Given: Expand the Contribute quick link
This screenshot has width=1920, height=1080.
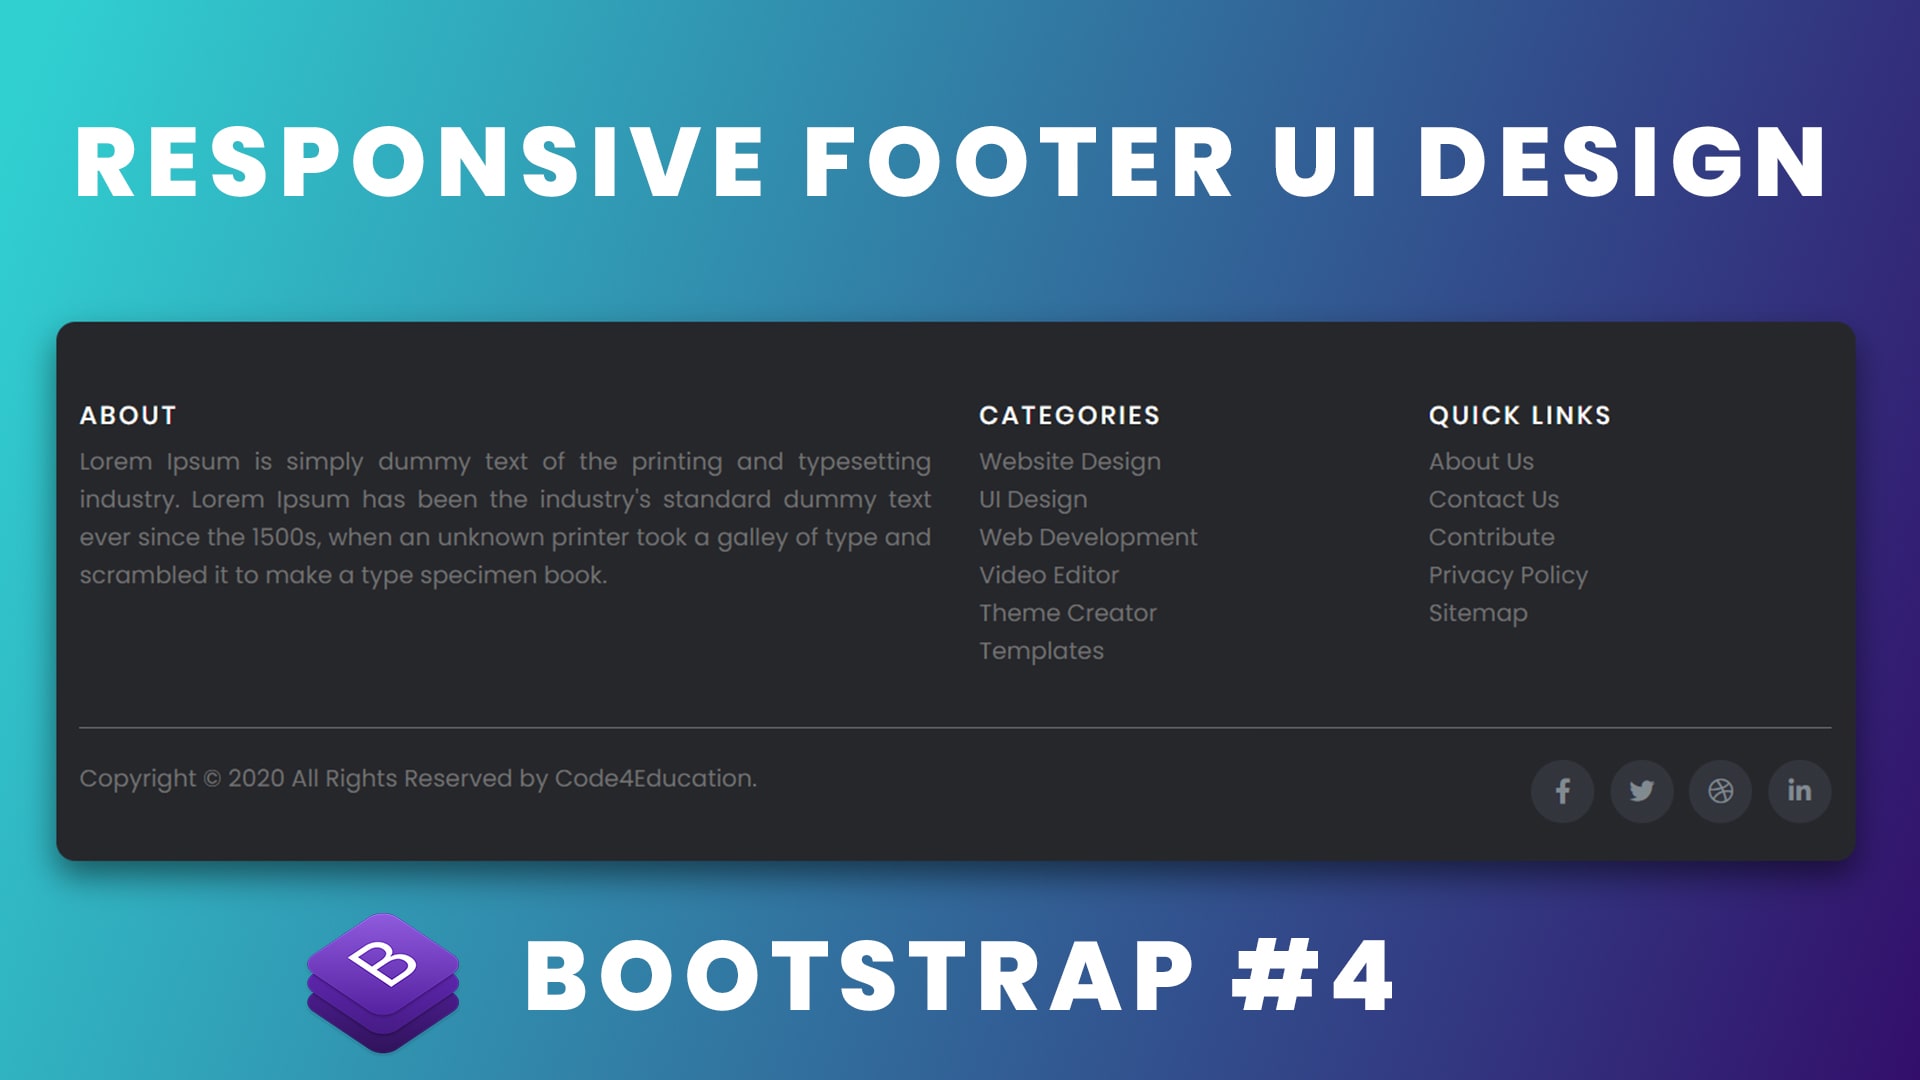Looking at the screenshot, I should pyautogui.click(x=1491, y=537).
